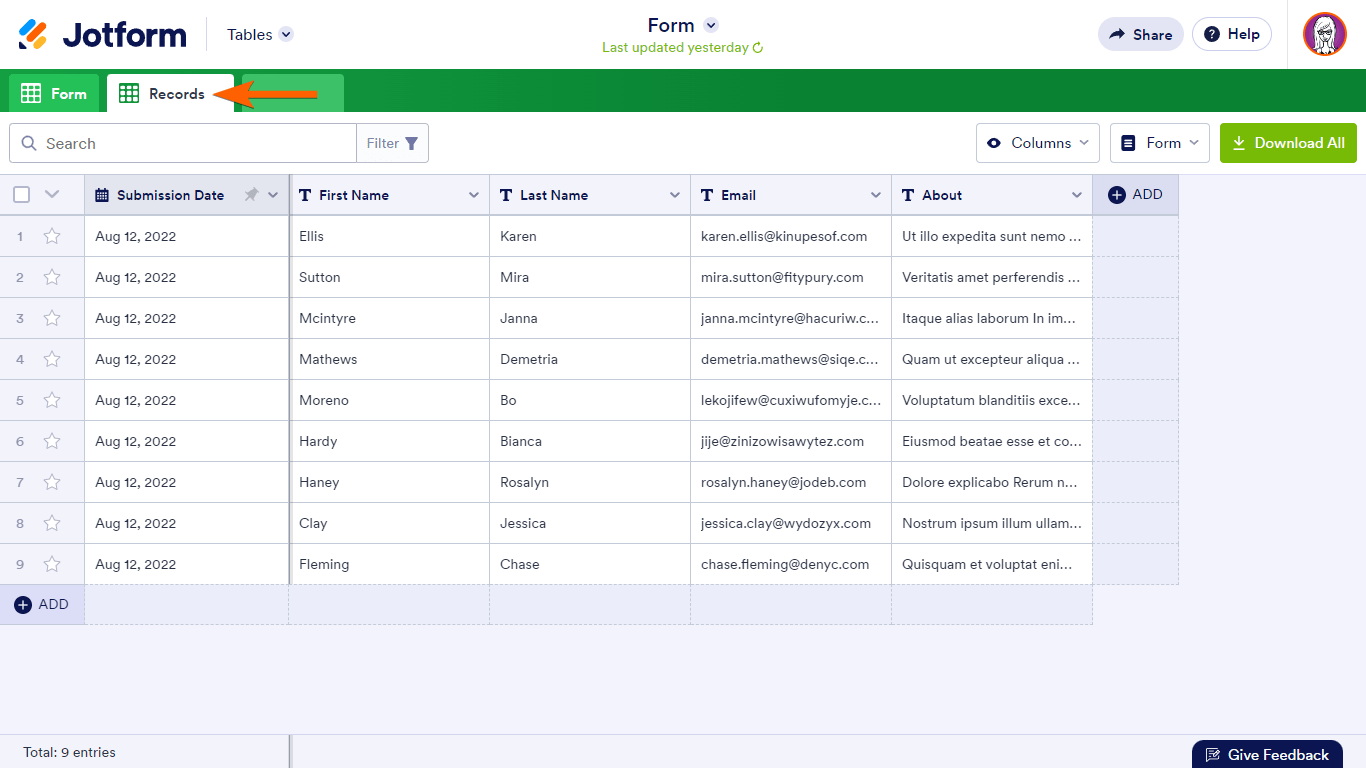Open the user avatar profile menu
This screenshot has width=1366, height=768.
point(1325,34)
